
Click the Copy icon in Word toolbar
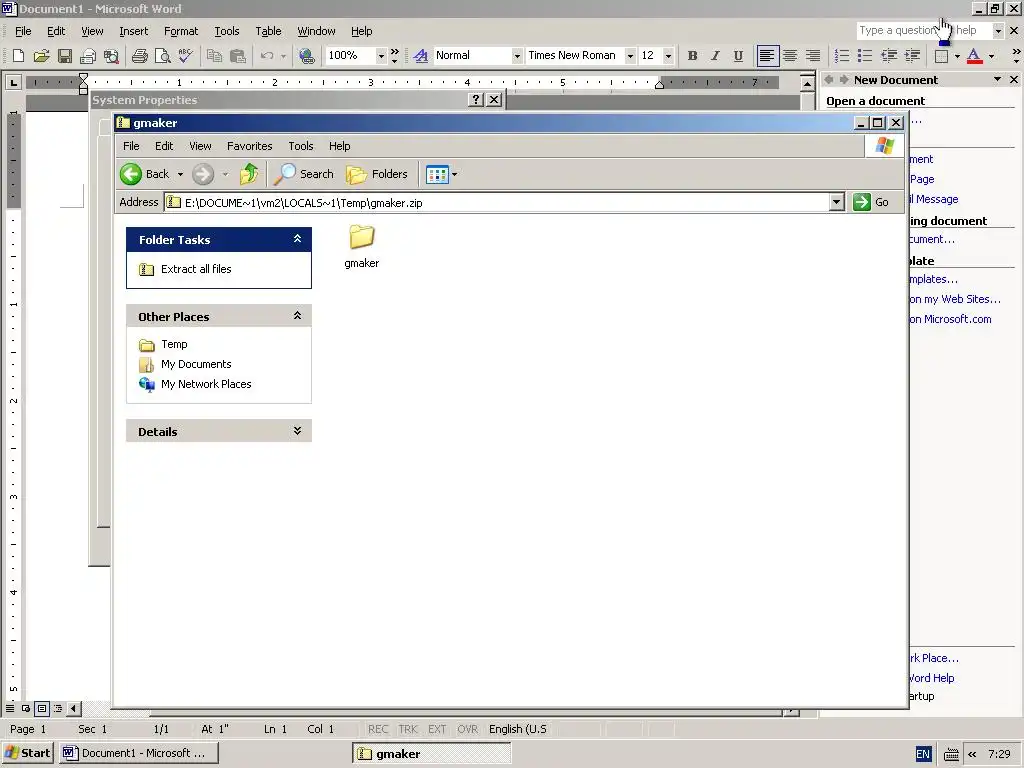pyautogui.click(x=214, y=56)
